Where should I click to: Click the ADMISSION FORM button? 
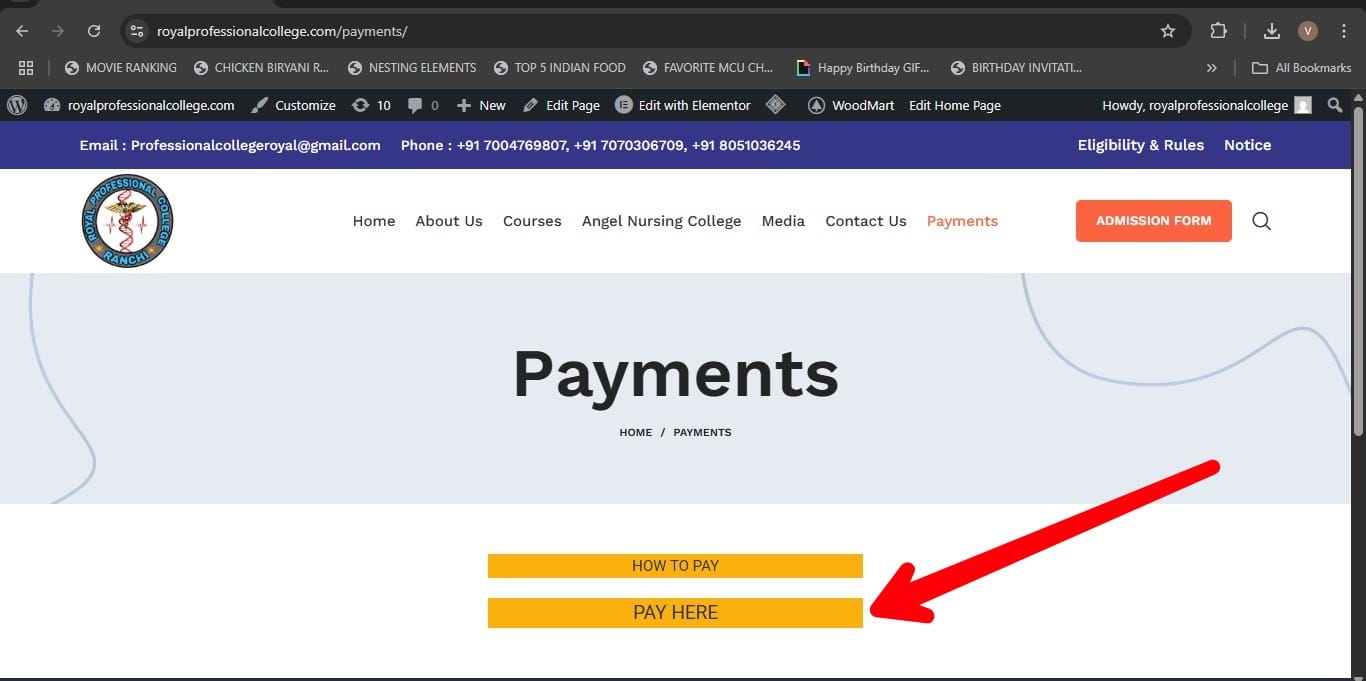click(x=1153, y=221)
